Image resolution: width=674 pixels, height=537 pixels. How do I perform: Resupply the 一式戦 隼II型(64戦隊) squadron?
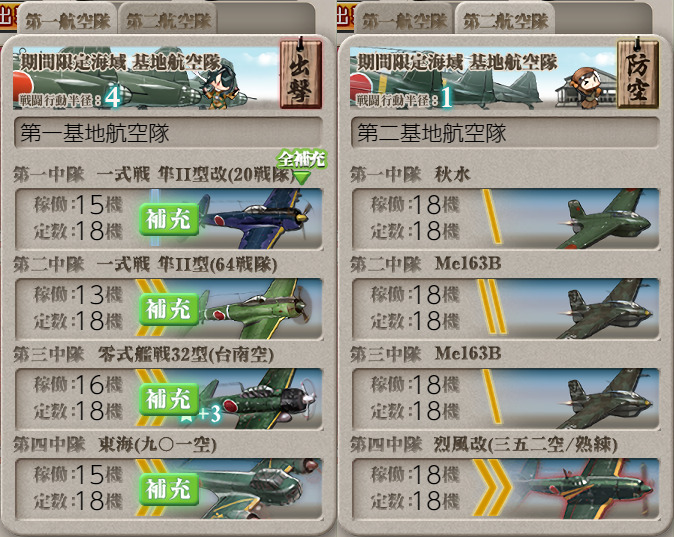pos(169,309)
